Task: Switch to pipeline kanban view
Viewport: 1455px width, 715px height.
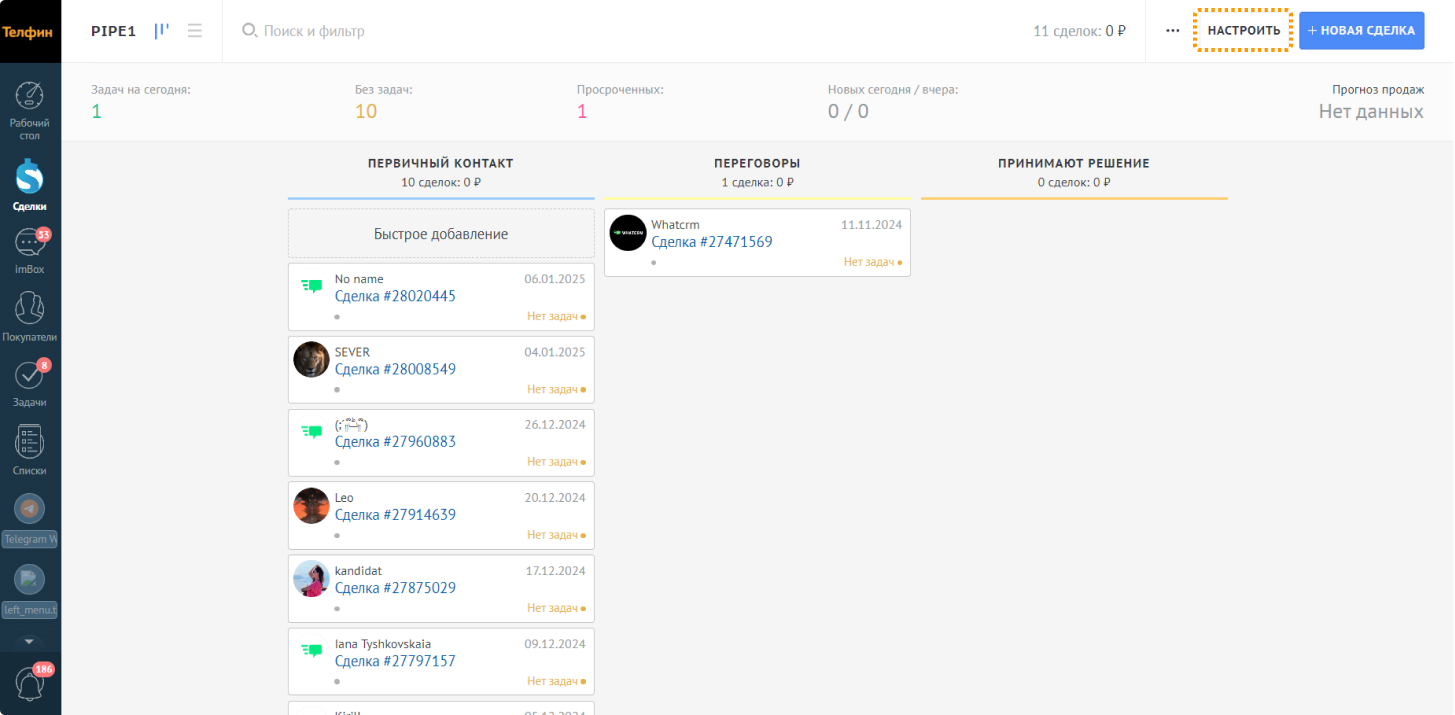Action: [x=162, y=31]
